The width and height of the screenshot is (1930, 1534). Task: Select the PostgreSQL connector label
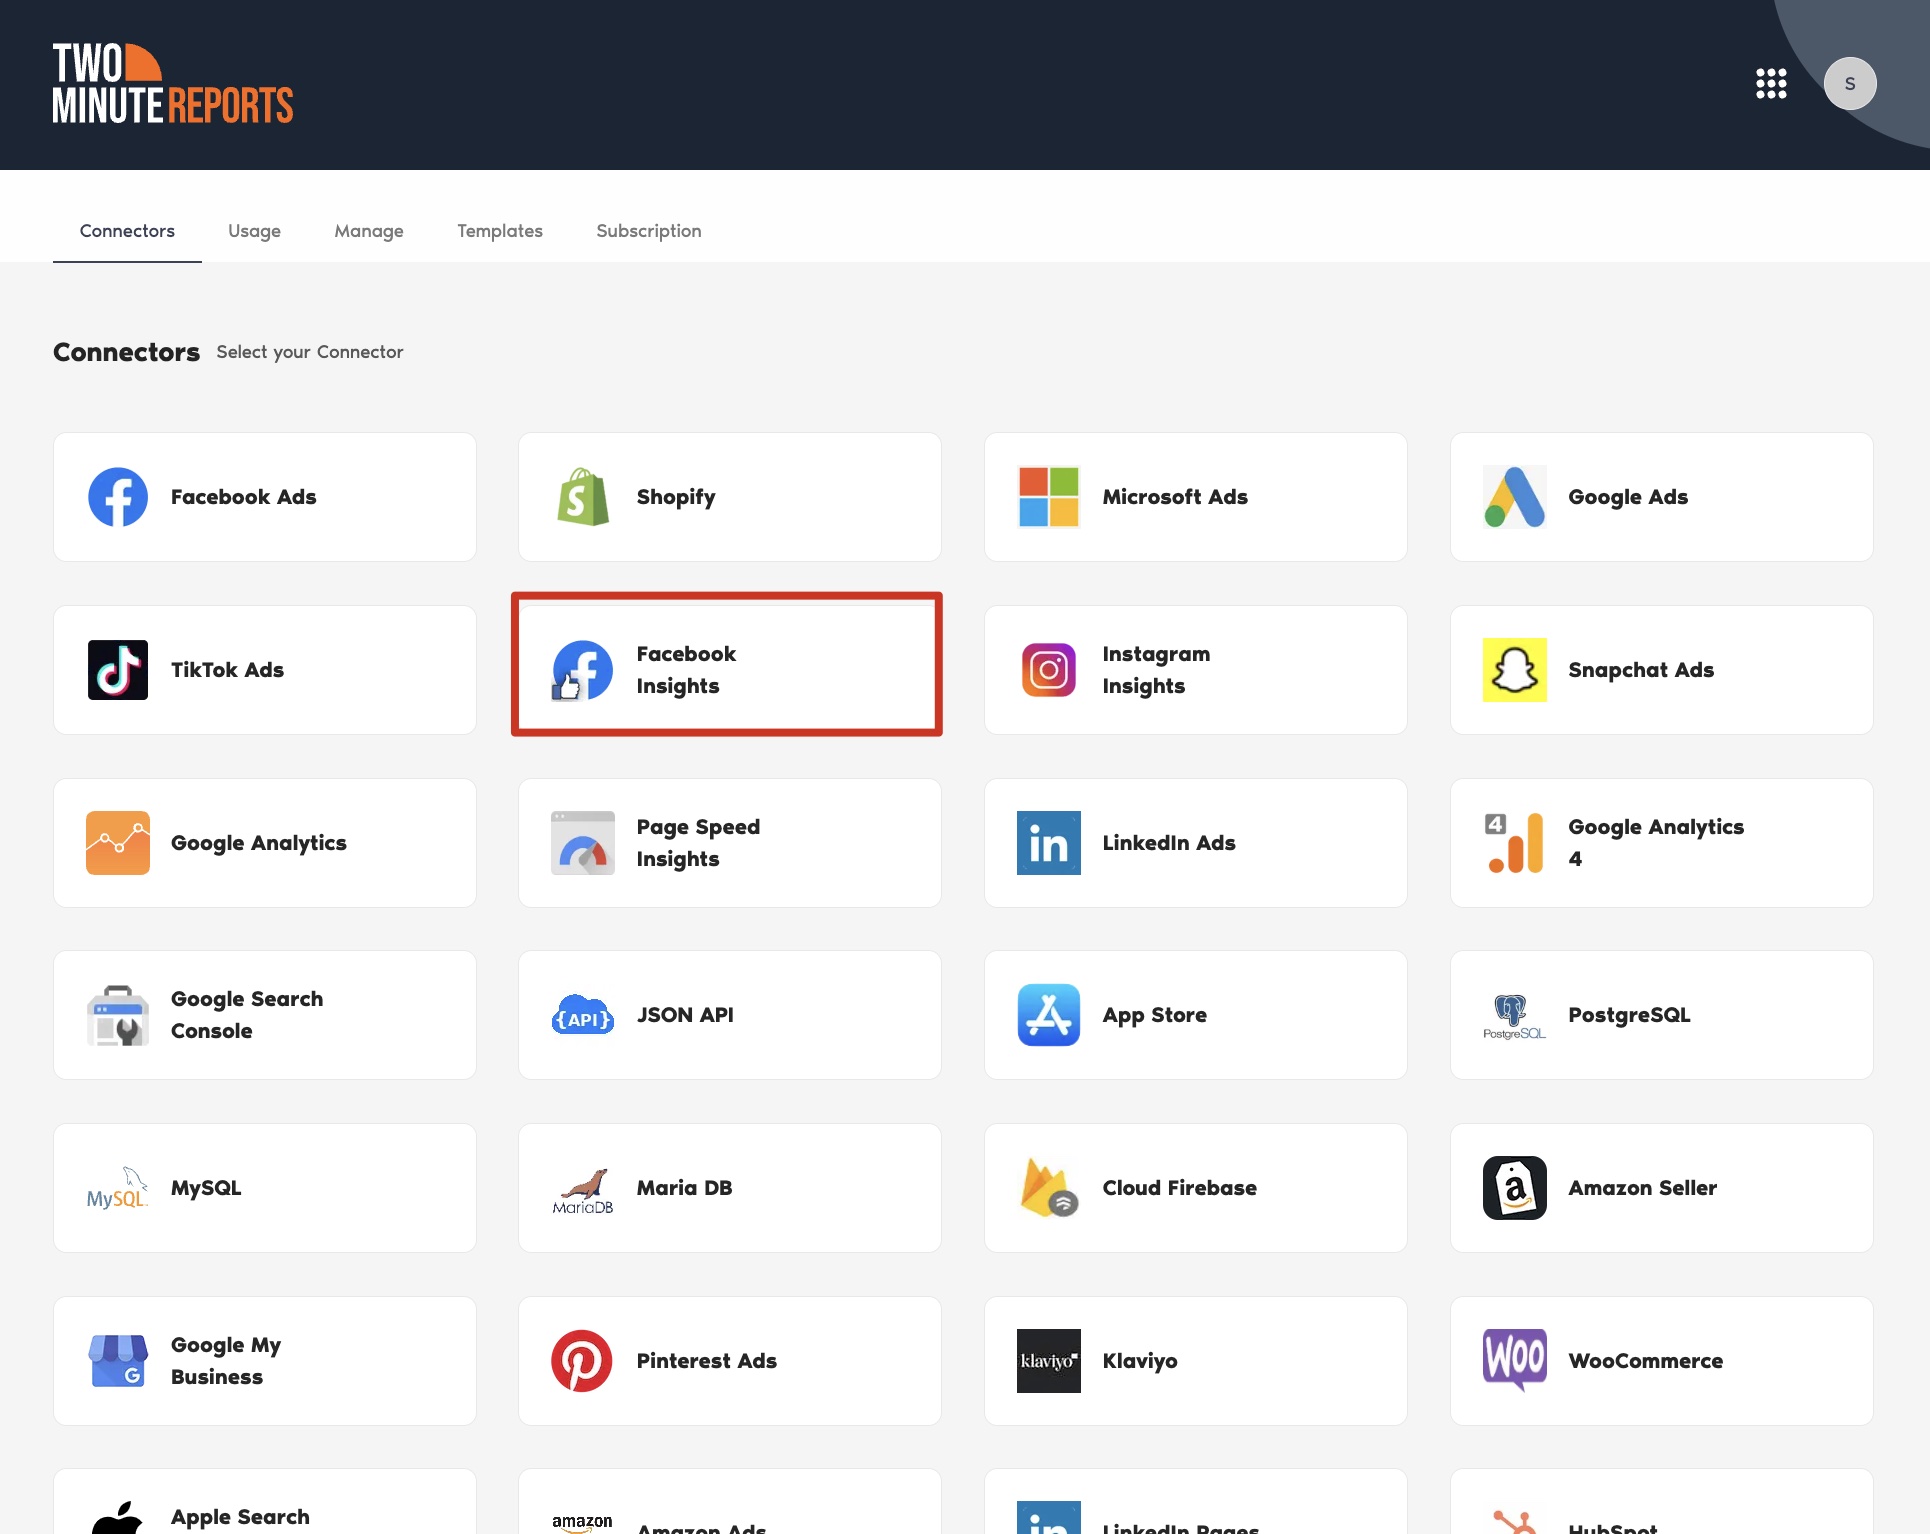1629,1015
